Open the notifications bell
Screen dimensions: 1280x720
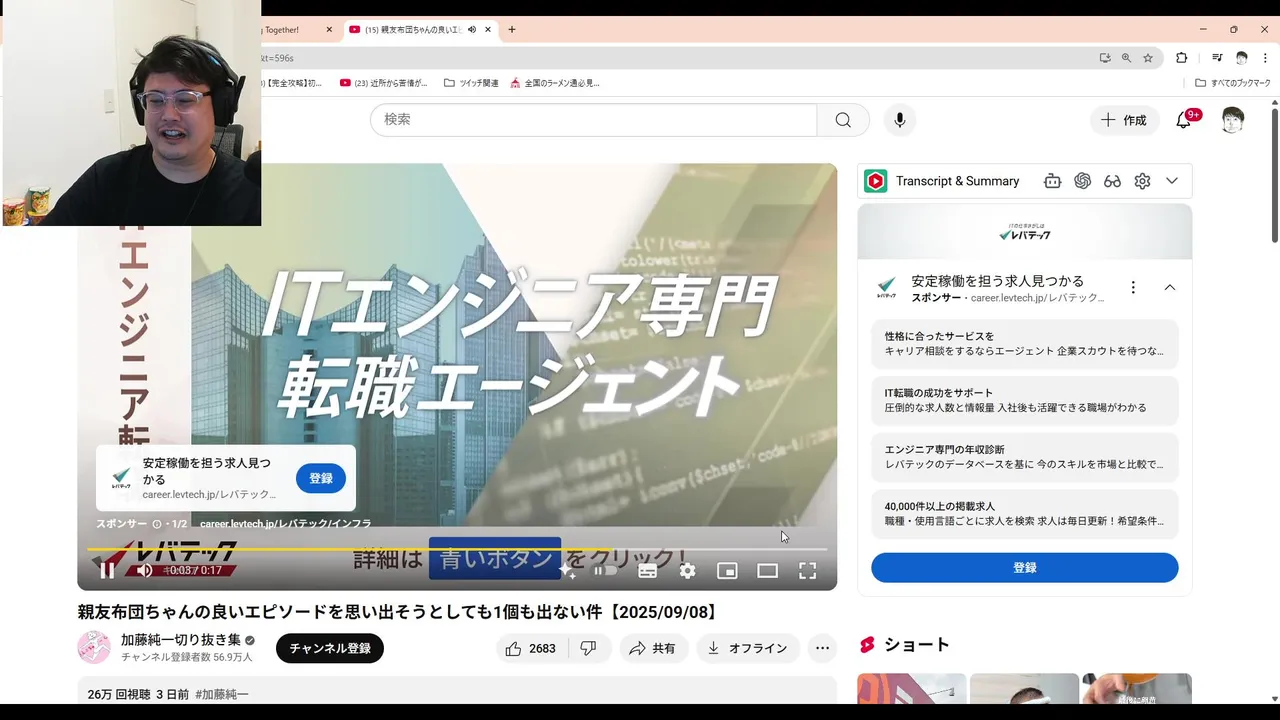[x=1184, y=120]
